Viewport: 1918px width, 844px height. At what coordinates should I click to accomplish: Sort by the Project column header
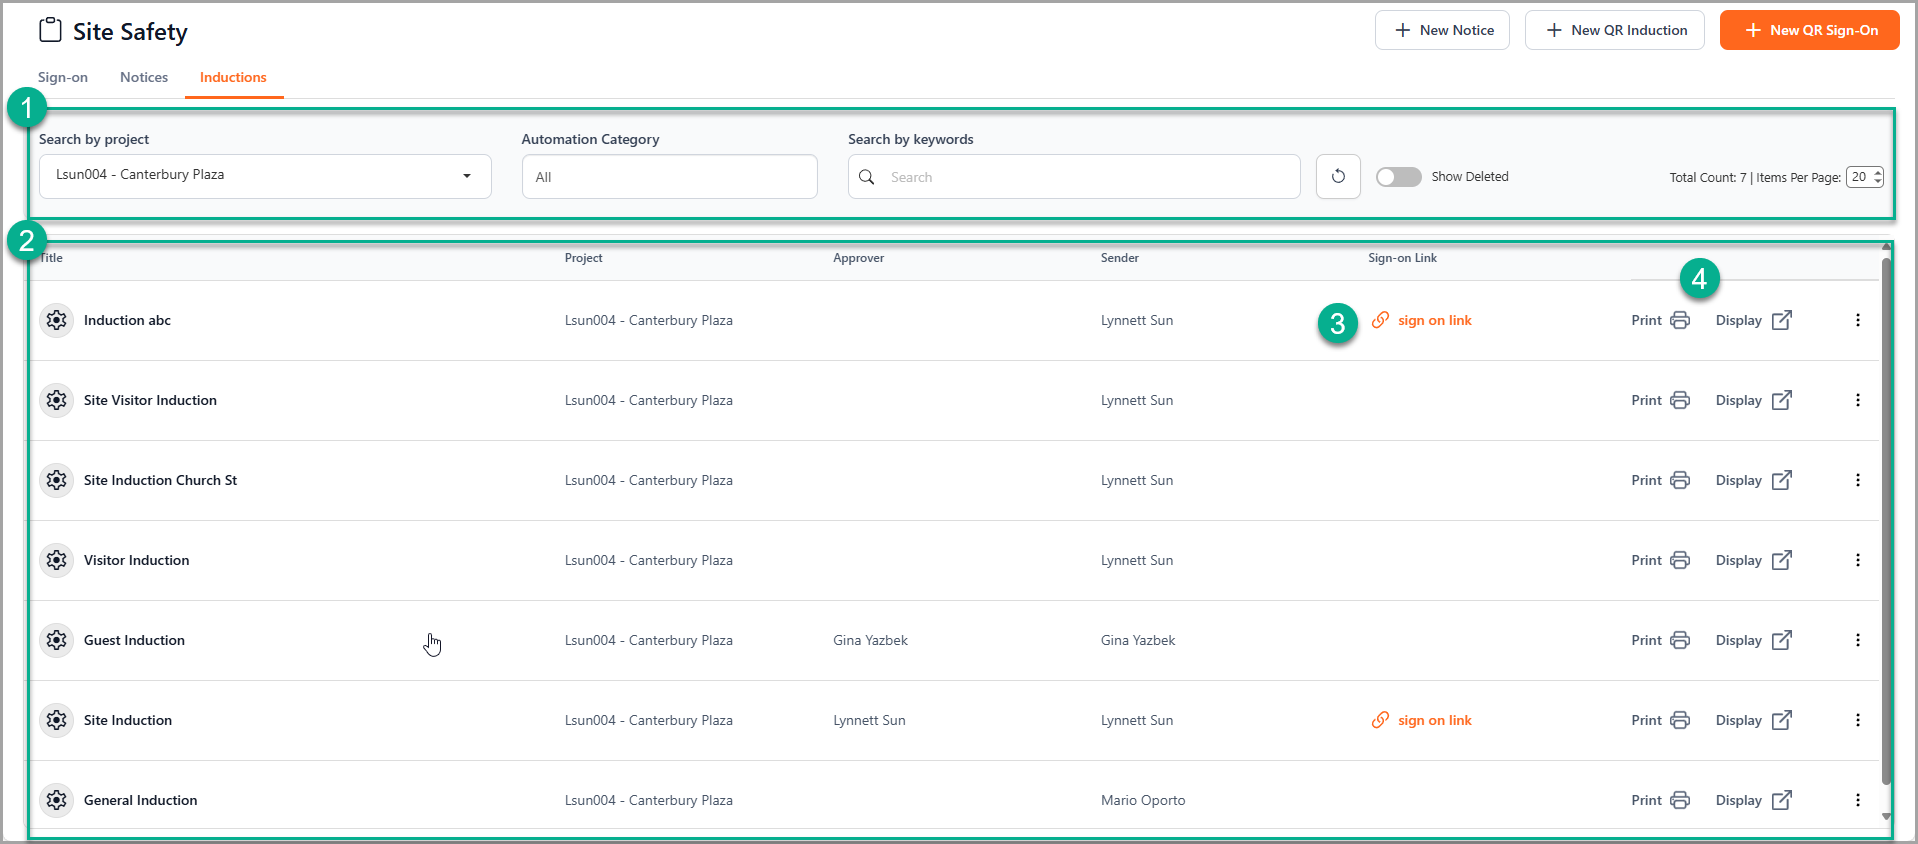tap(583, 258)
